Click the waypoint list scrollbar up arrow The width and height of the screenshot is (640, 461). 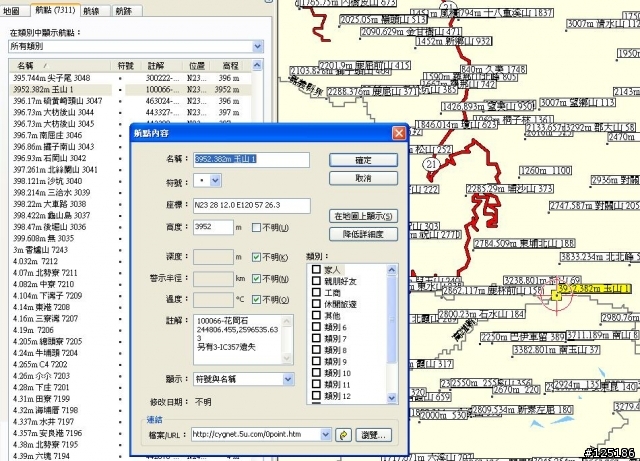(257, 65)
